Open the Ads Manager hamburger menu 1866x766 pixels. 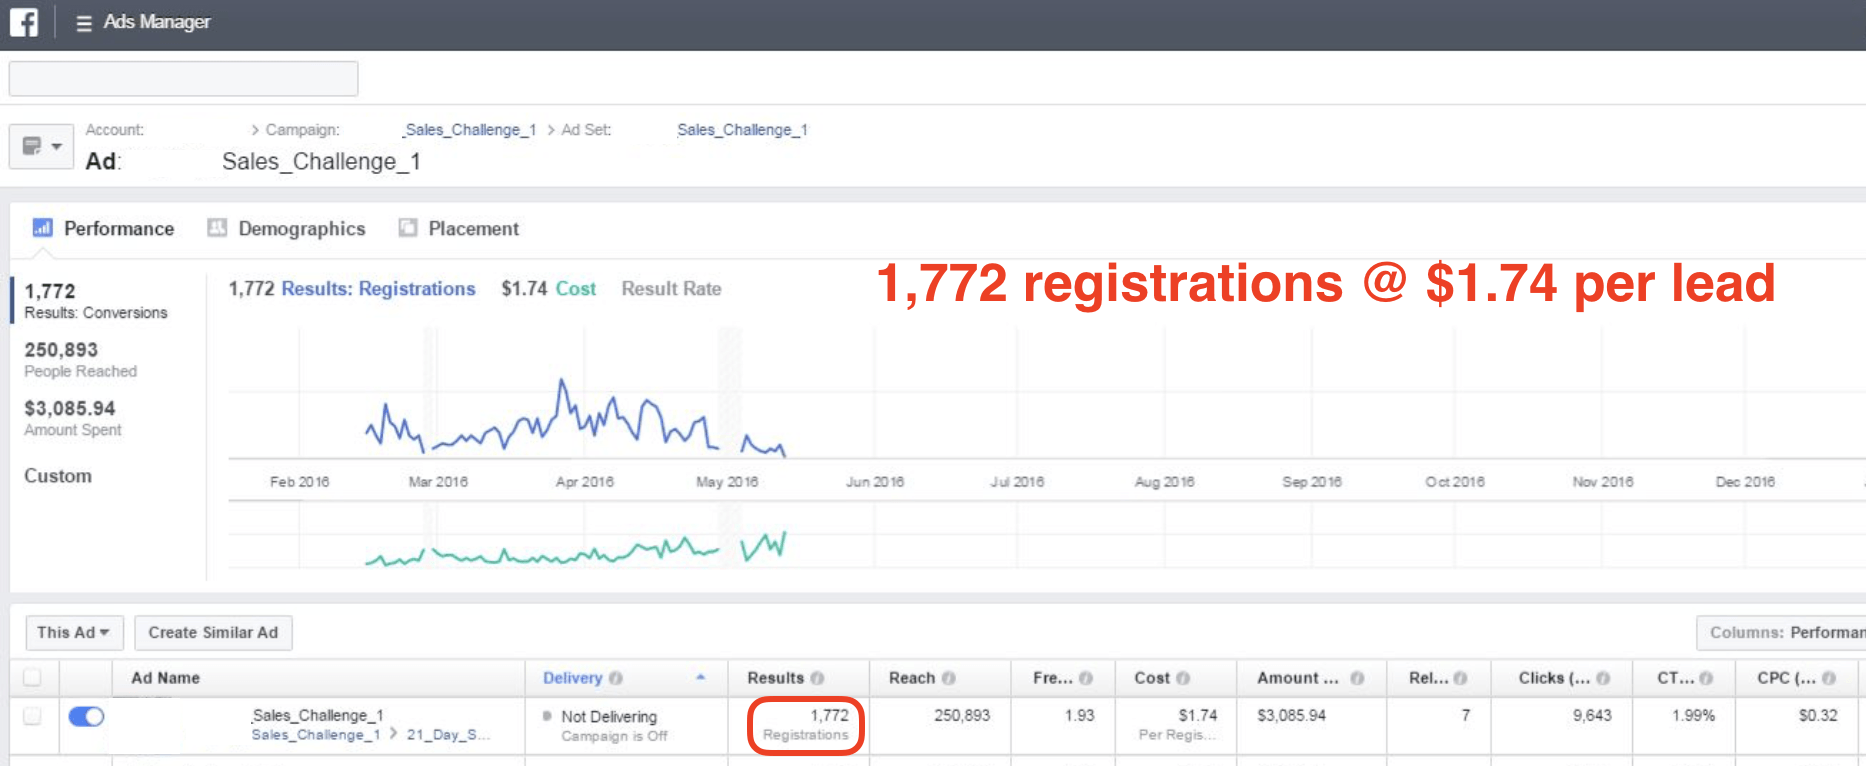click(84, 23)
